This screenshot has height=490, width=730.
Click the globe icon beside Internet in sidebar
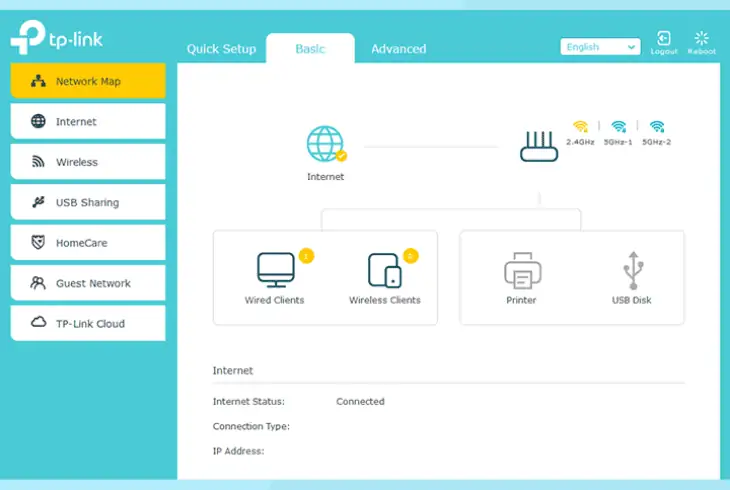[38, 121]
